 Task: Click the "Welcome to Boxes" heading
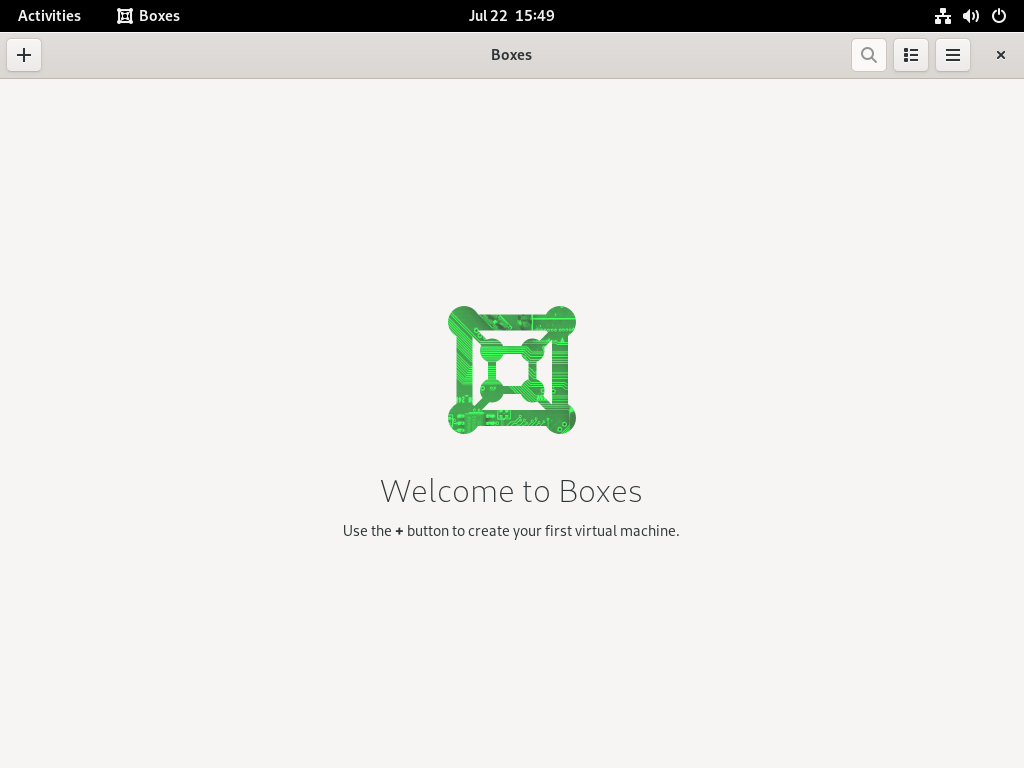click(x=511, y=491)
